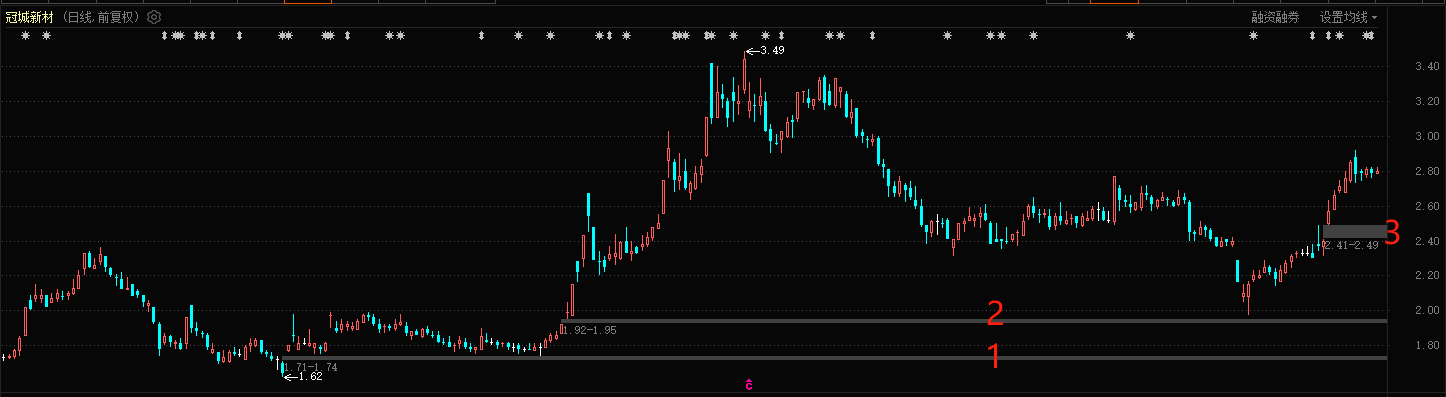Click the 1.92-1.95 gap label

[x=589, y=329]
